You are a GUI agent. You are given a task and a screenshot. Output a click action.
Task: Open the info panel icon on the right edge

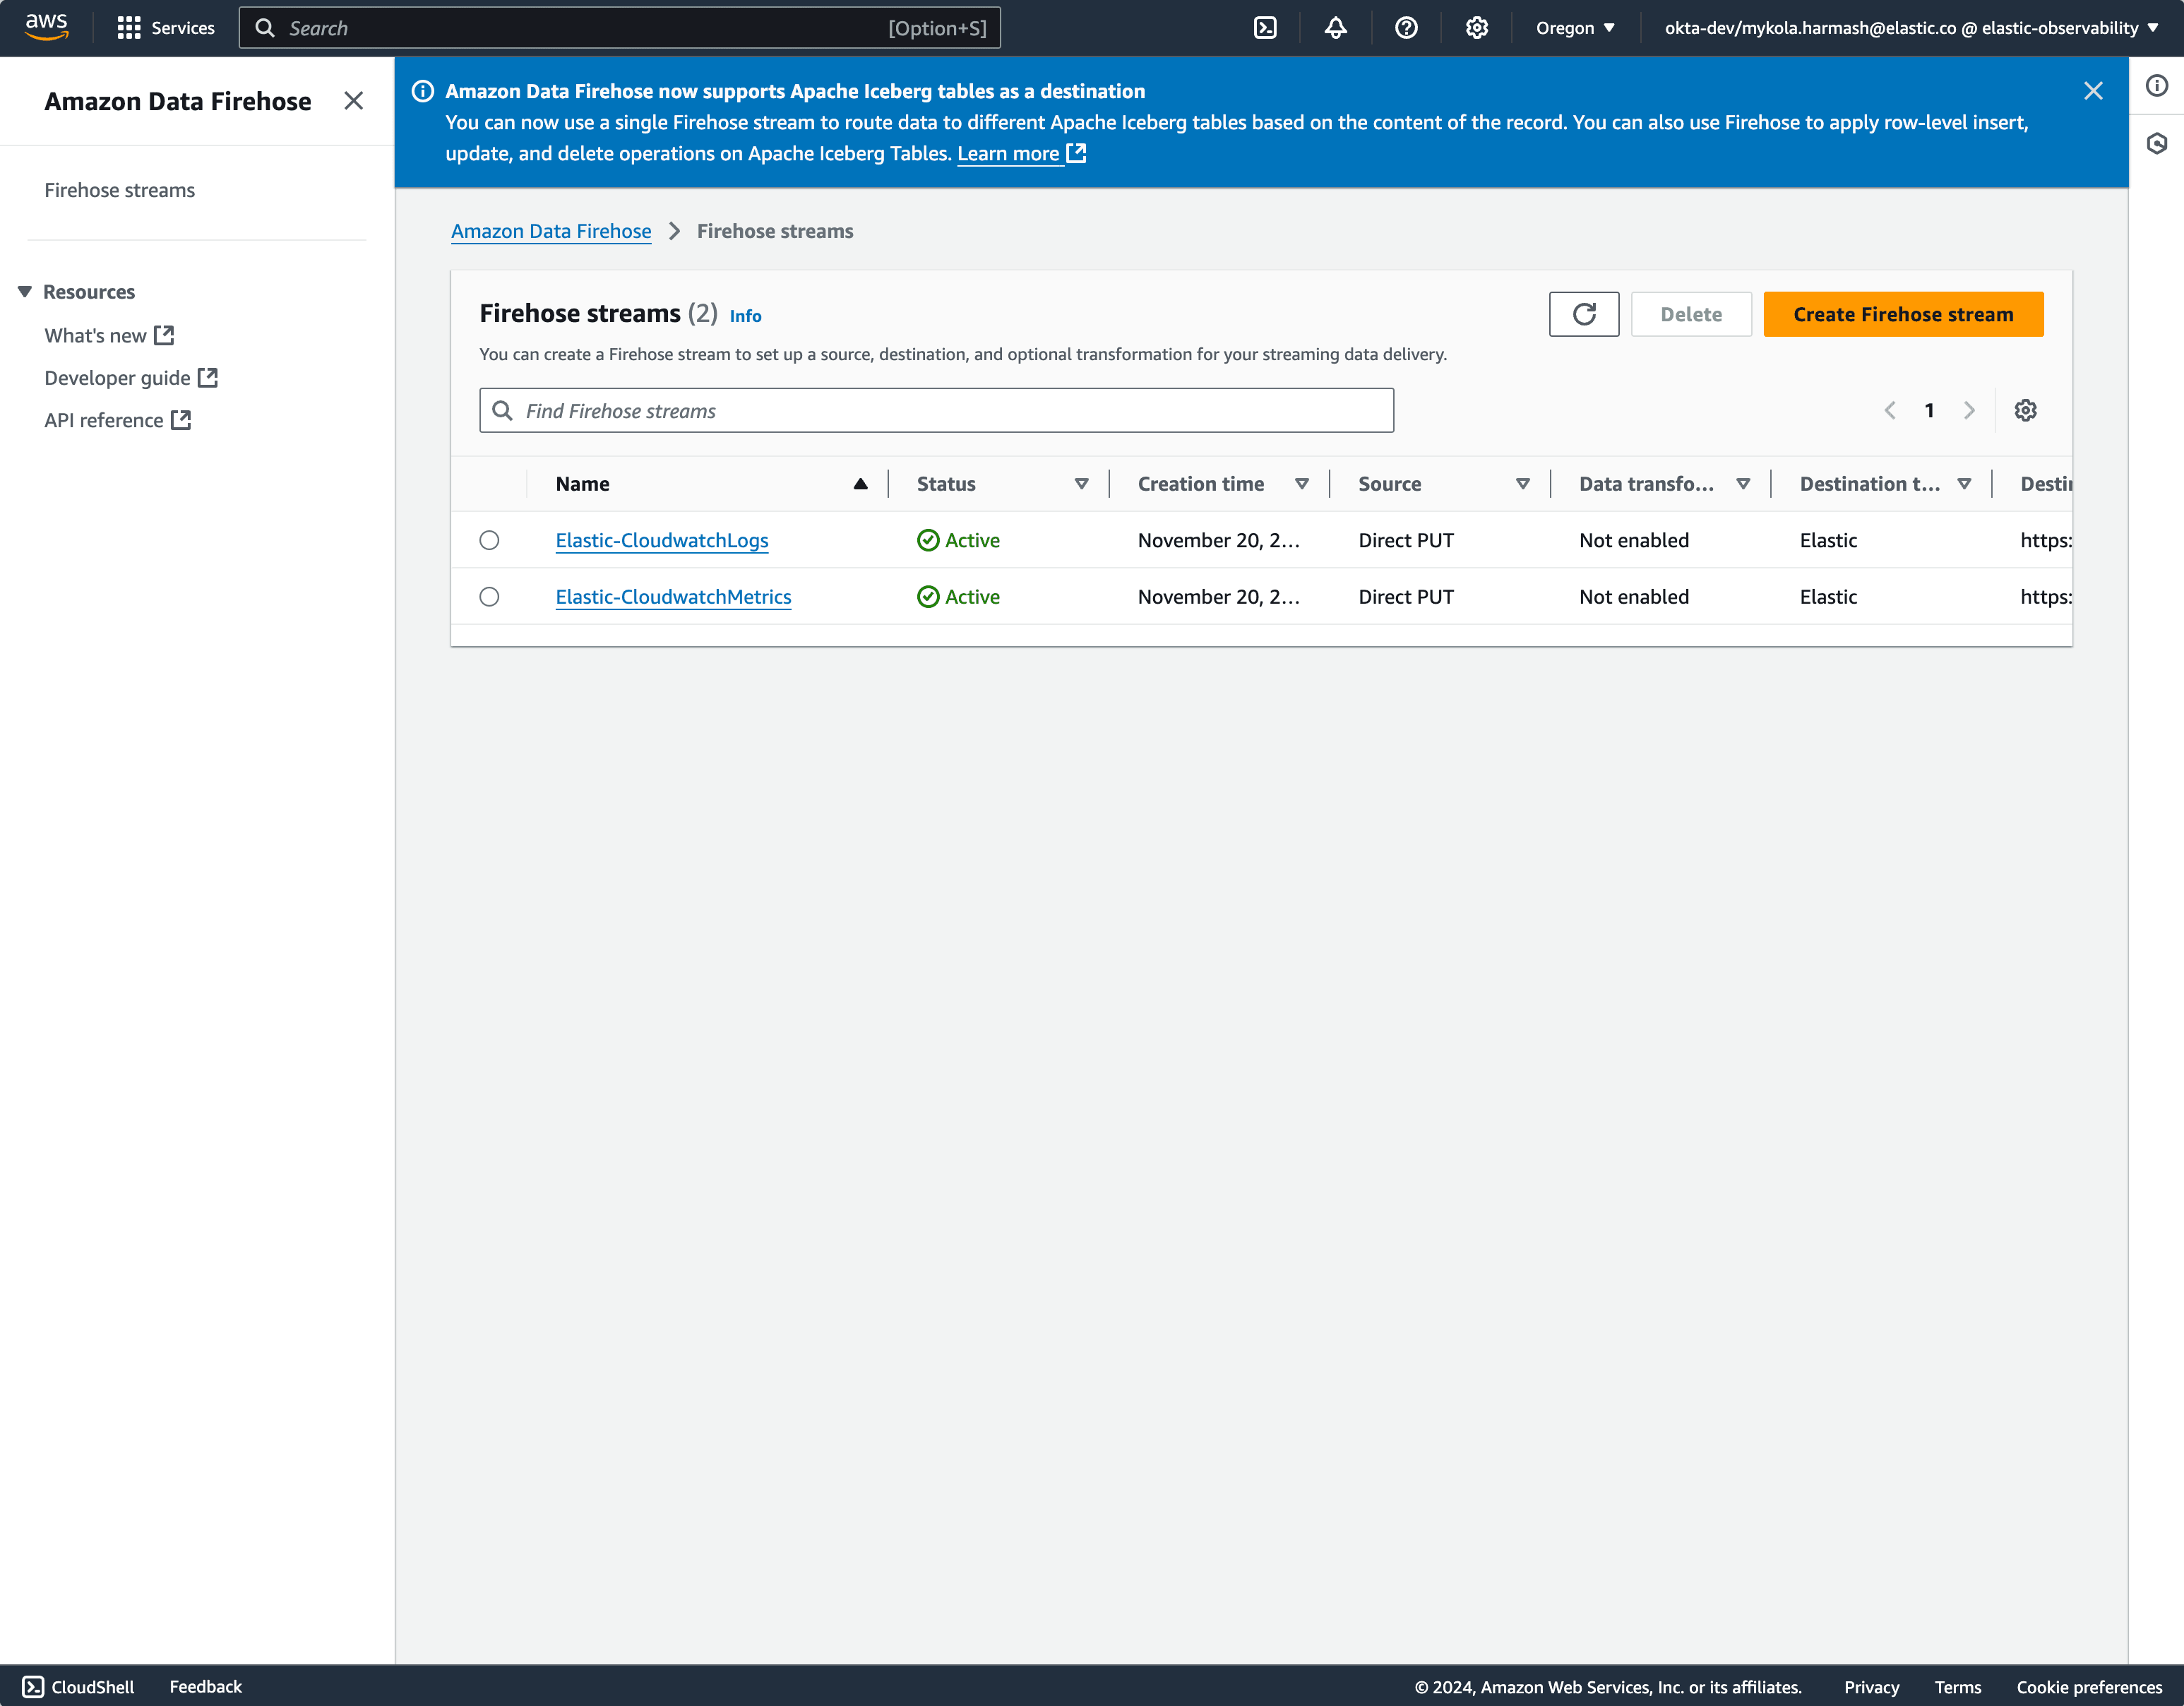[2156, 86]
